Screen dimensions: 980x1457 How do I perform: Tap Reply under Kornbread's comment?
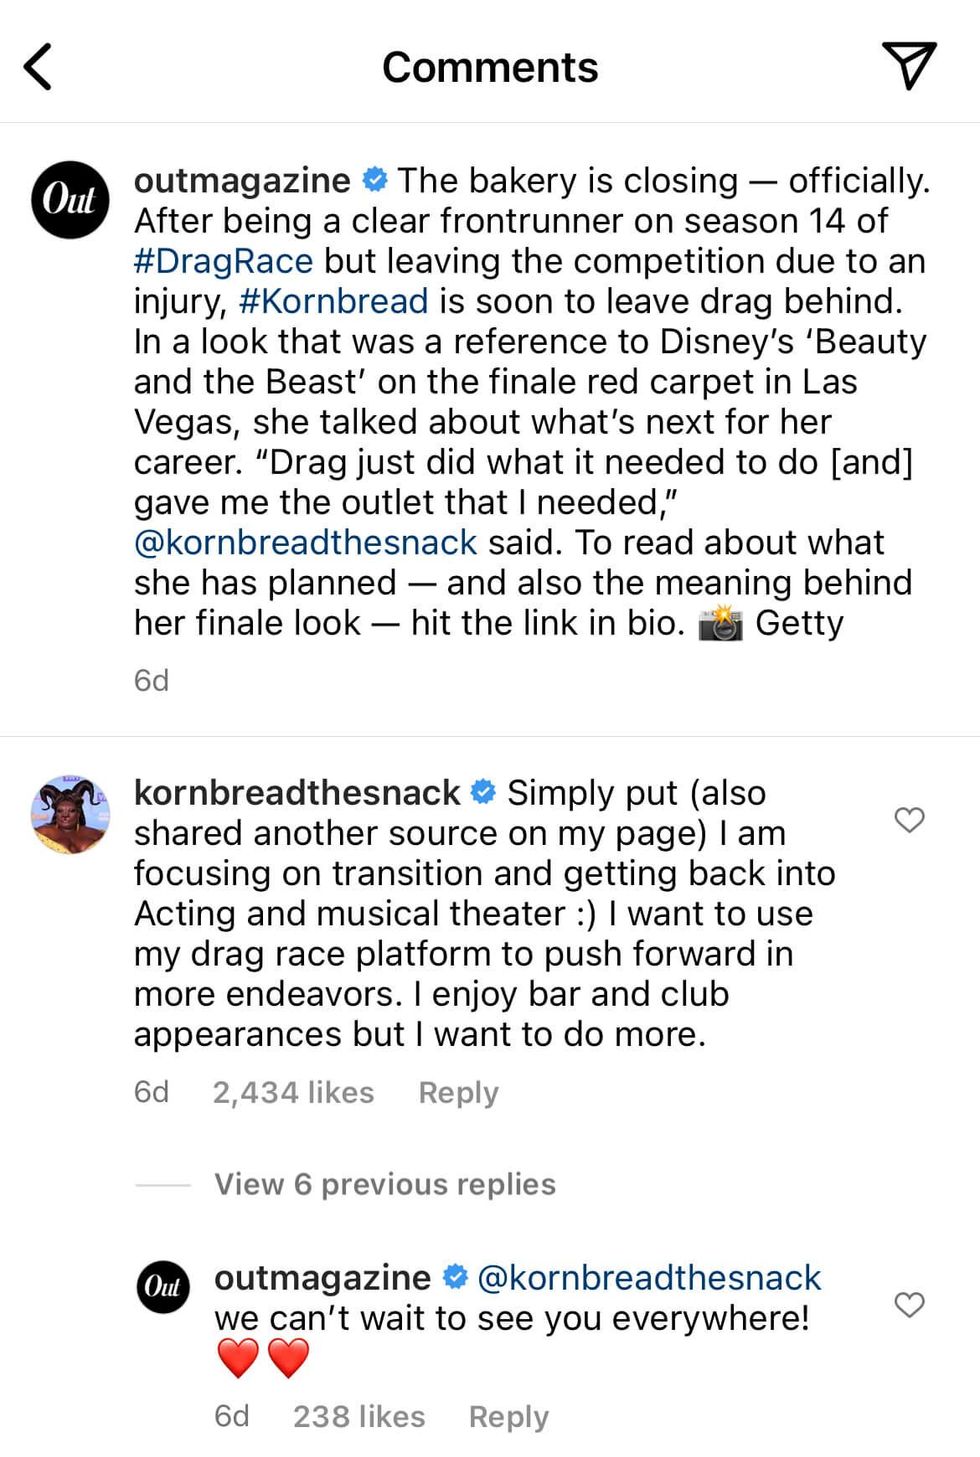tap(458, 1092)
